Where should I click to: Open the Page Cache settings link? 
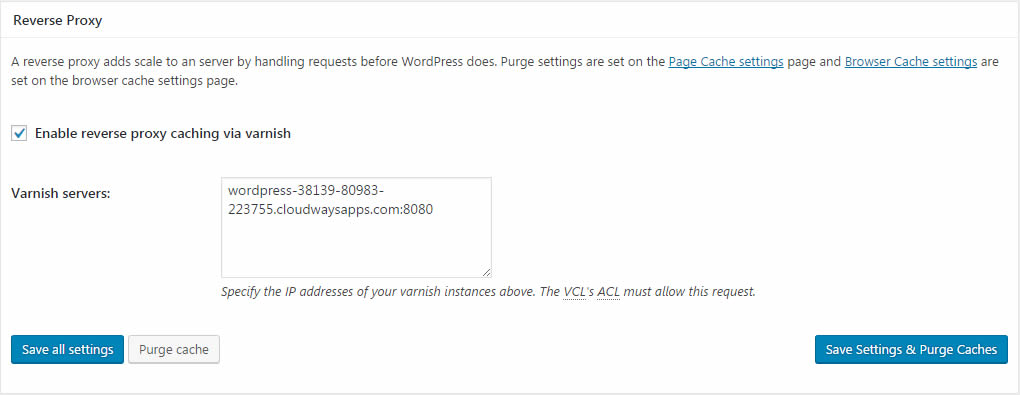click(x=726, y=62)
